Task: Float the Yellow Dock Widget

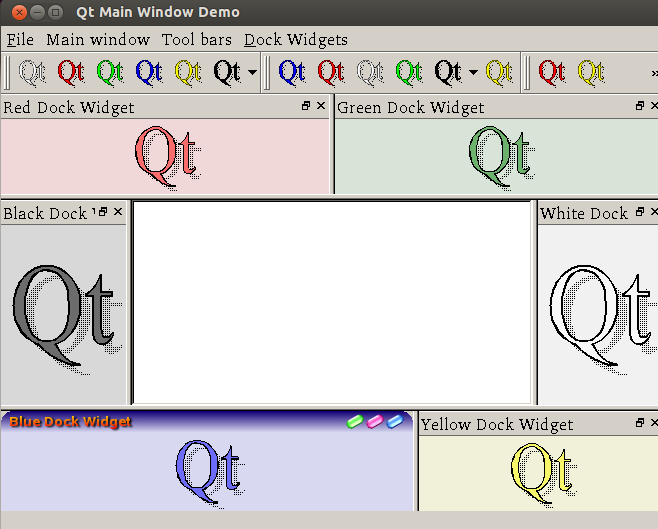Action: coord(640,423)
